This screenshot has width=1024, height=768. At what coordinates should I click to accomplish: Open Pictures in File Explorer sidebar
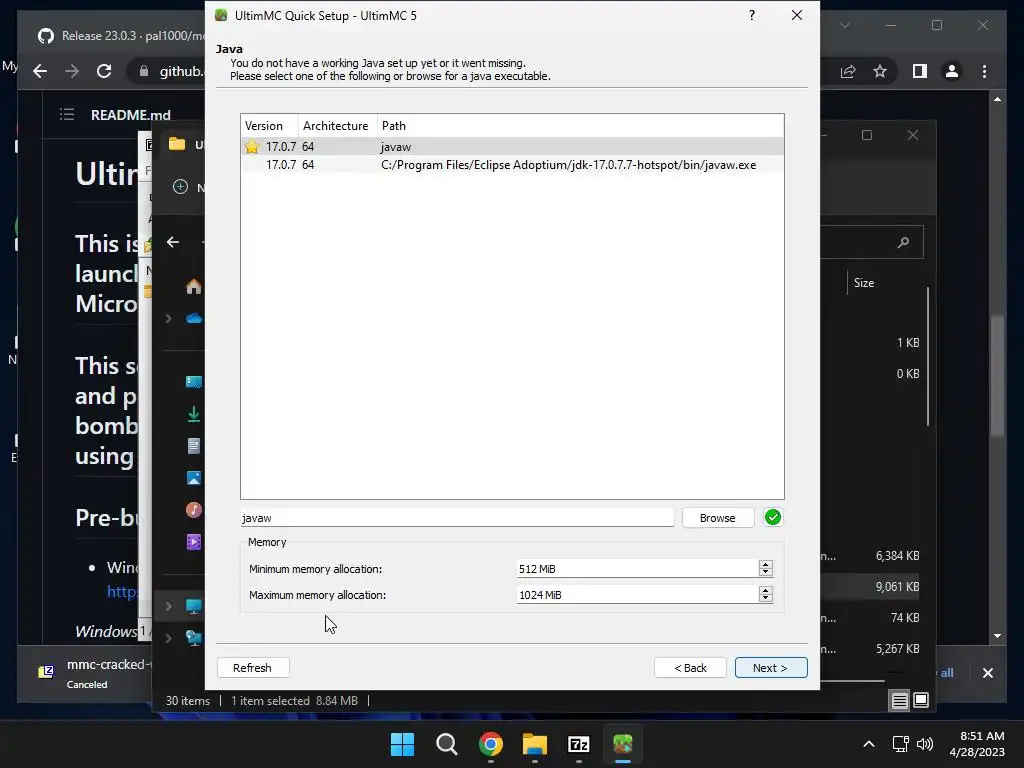(194, 478)
